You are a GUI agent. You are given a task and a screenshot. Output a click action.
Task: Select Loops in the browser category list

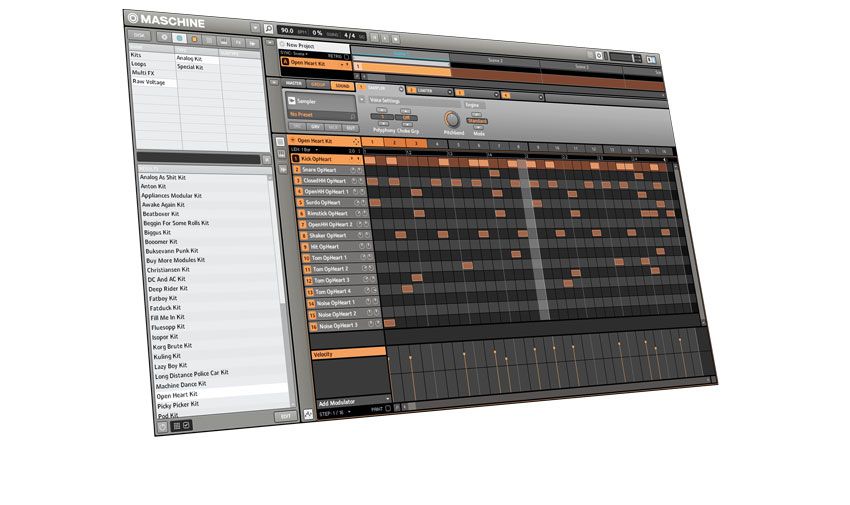tap(139, 63)
